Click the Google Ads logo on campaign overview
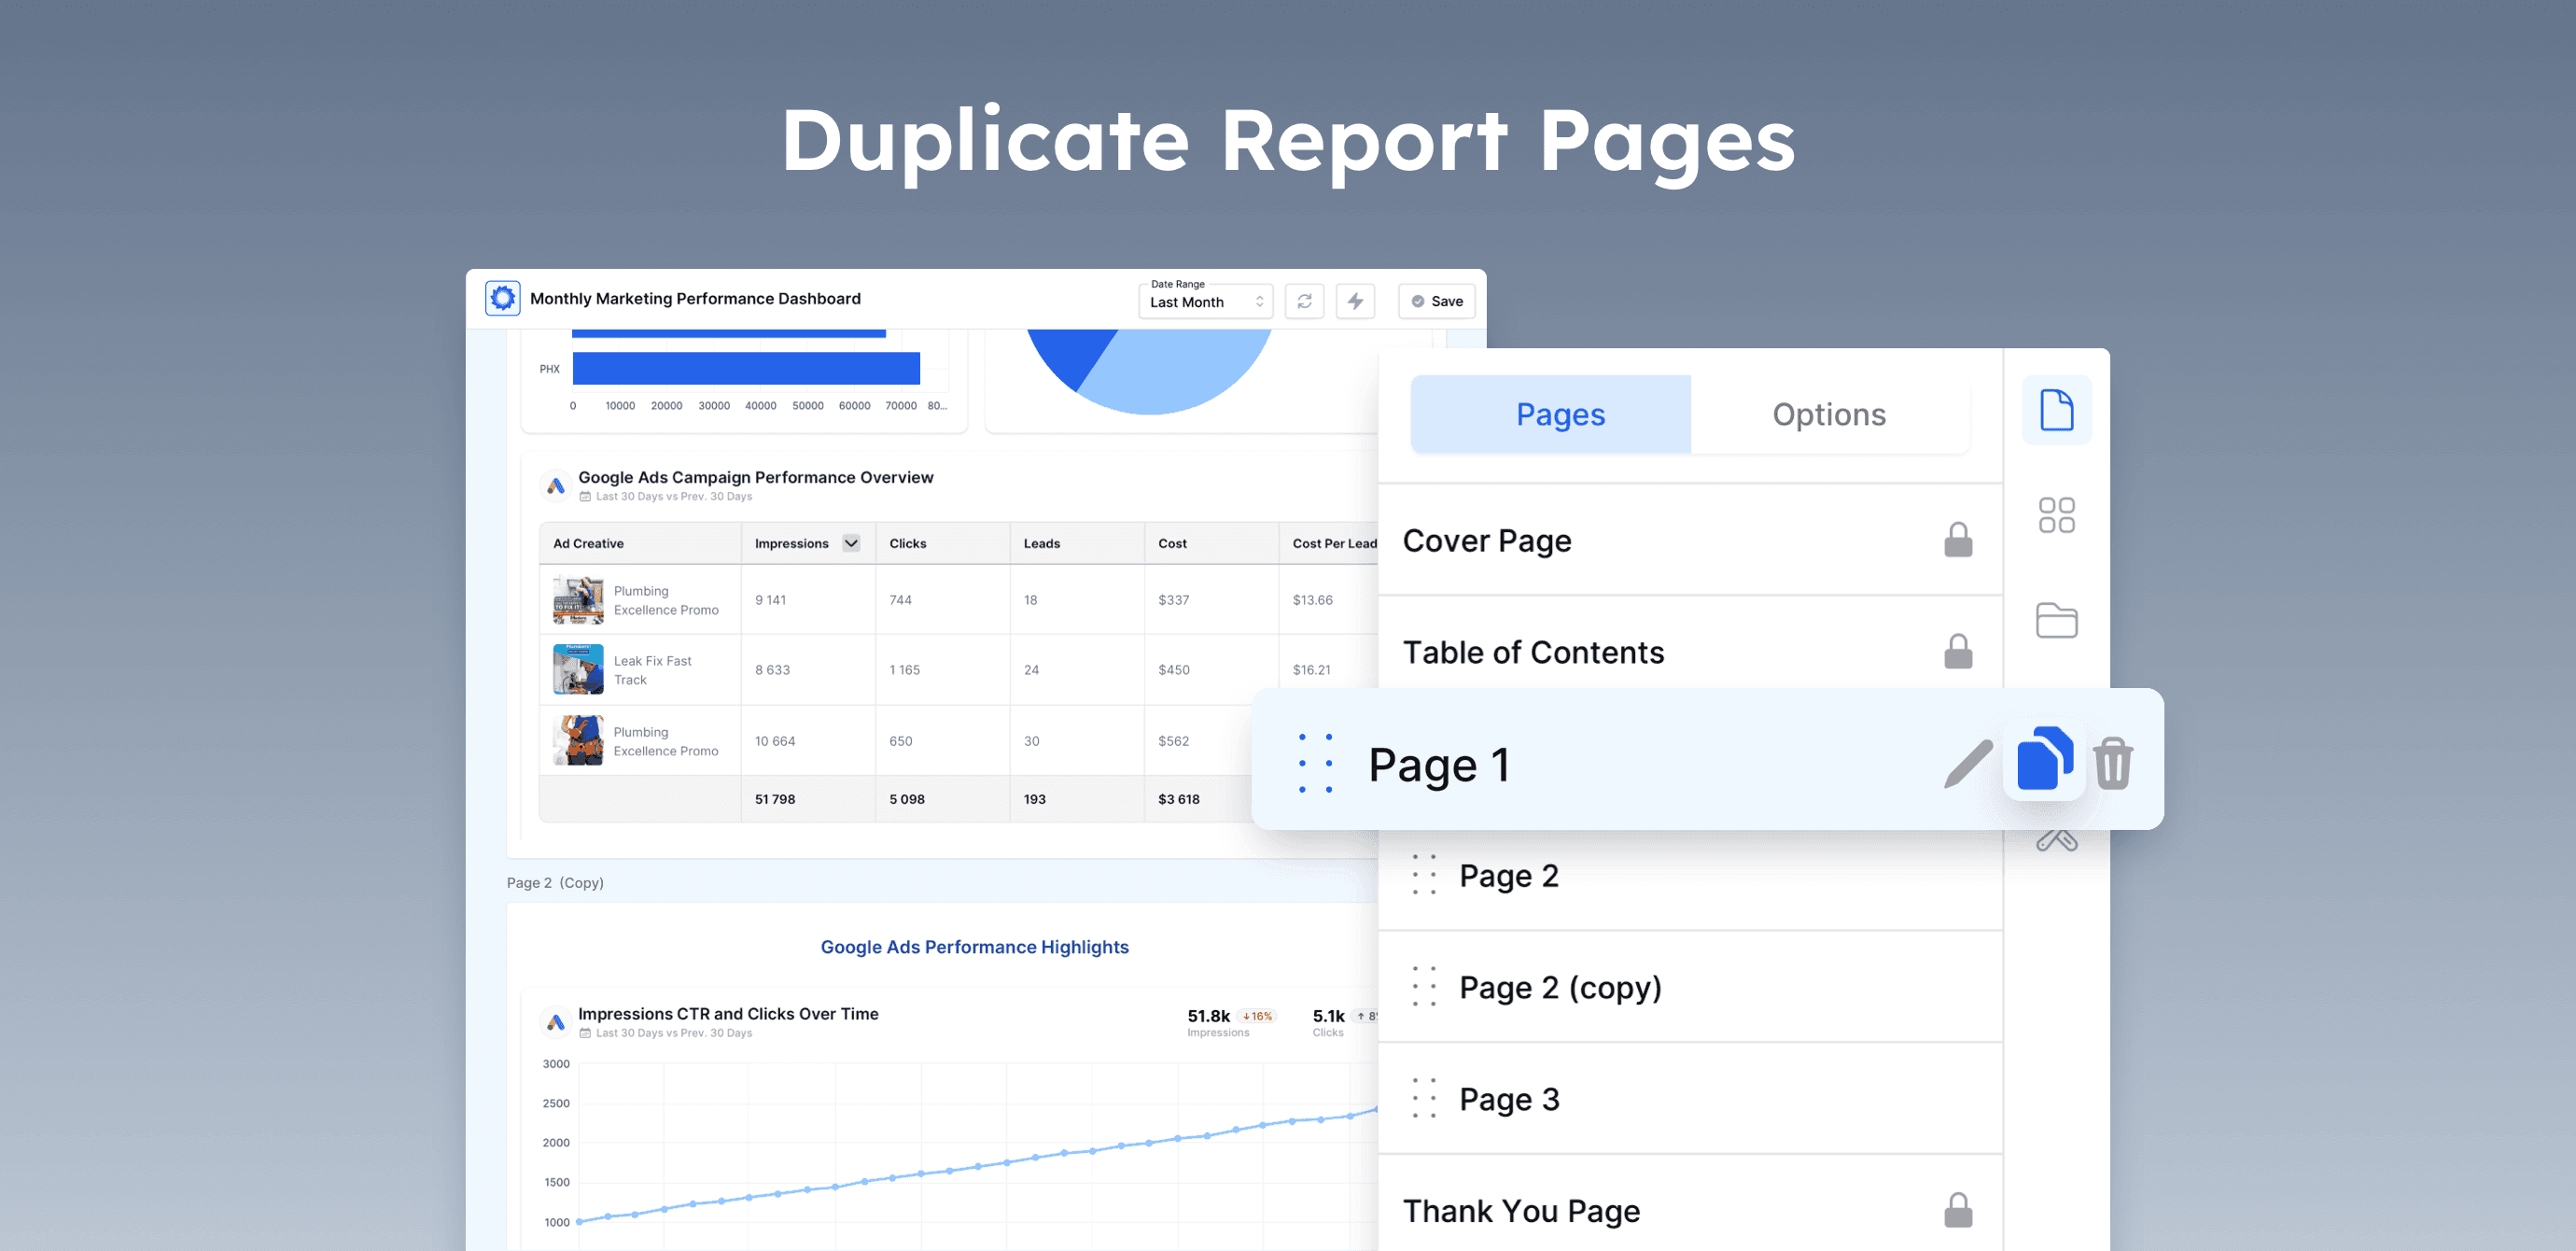2576x1251 pixels. pyautogui.click(x=557, y=485)
